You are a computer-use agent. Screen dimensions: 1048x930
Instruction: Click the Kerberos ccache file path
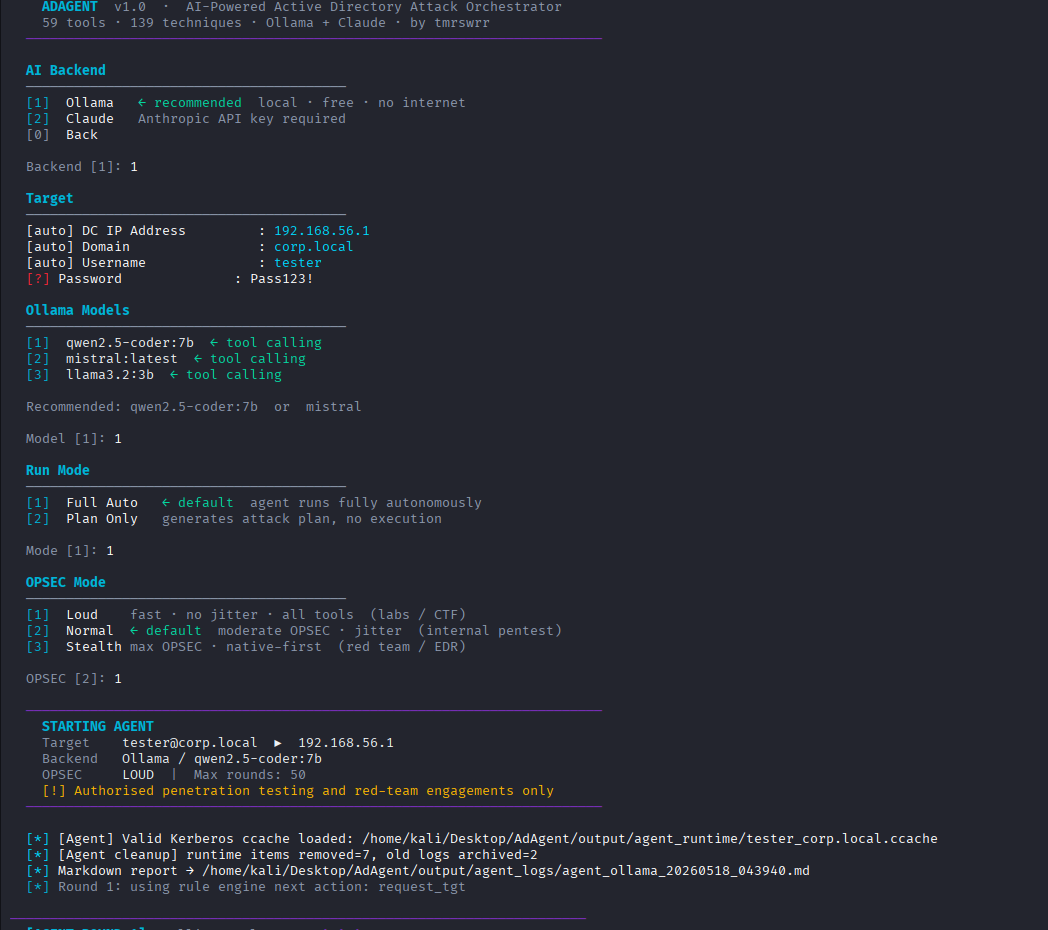pyautogui.click(x=650, y=839)
